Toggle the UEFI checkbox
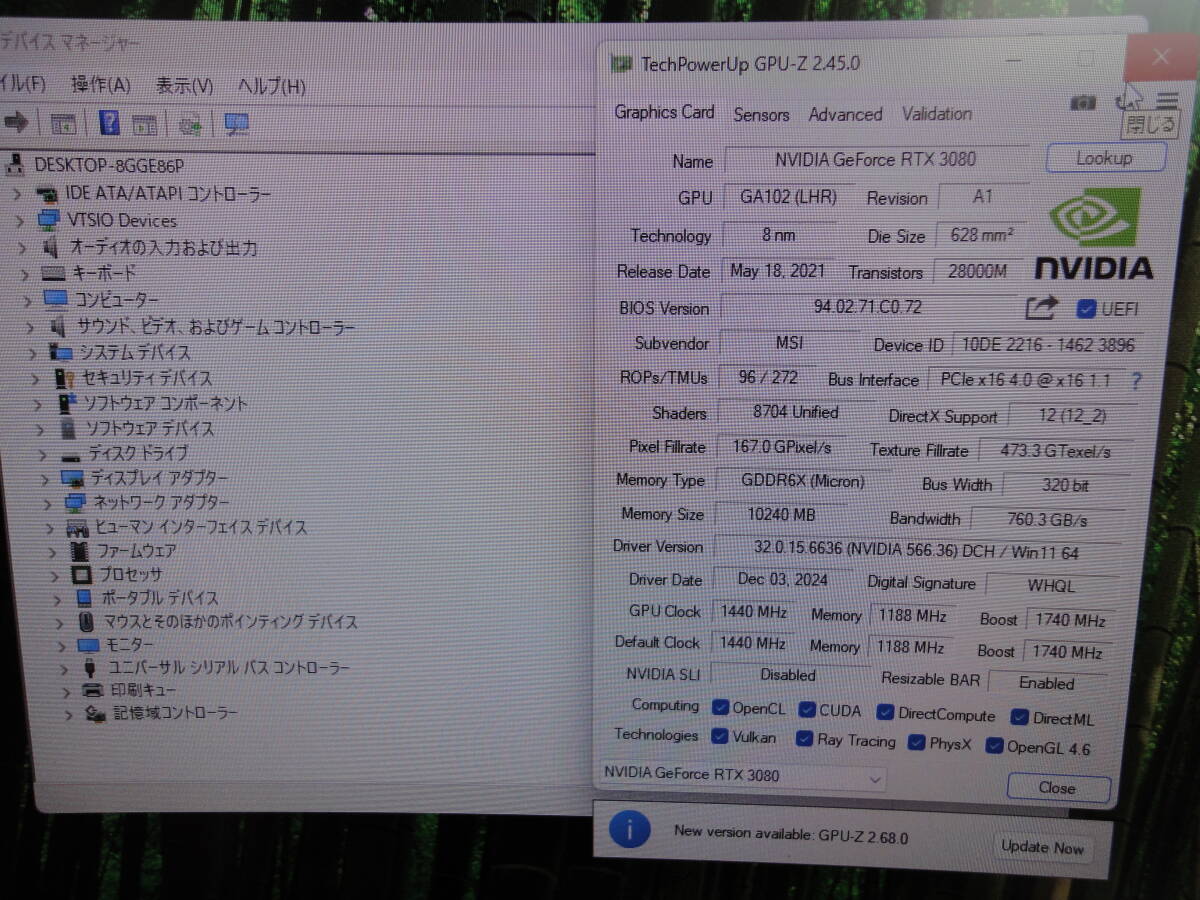The height and width of the screenshot is (900, 1200). (x=1085, y=309)
